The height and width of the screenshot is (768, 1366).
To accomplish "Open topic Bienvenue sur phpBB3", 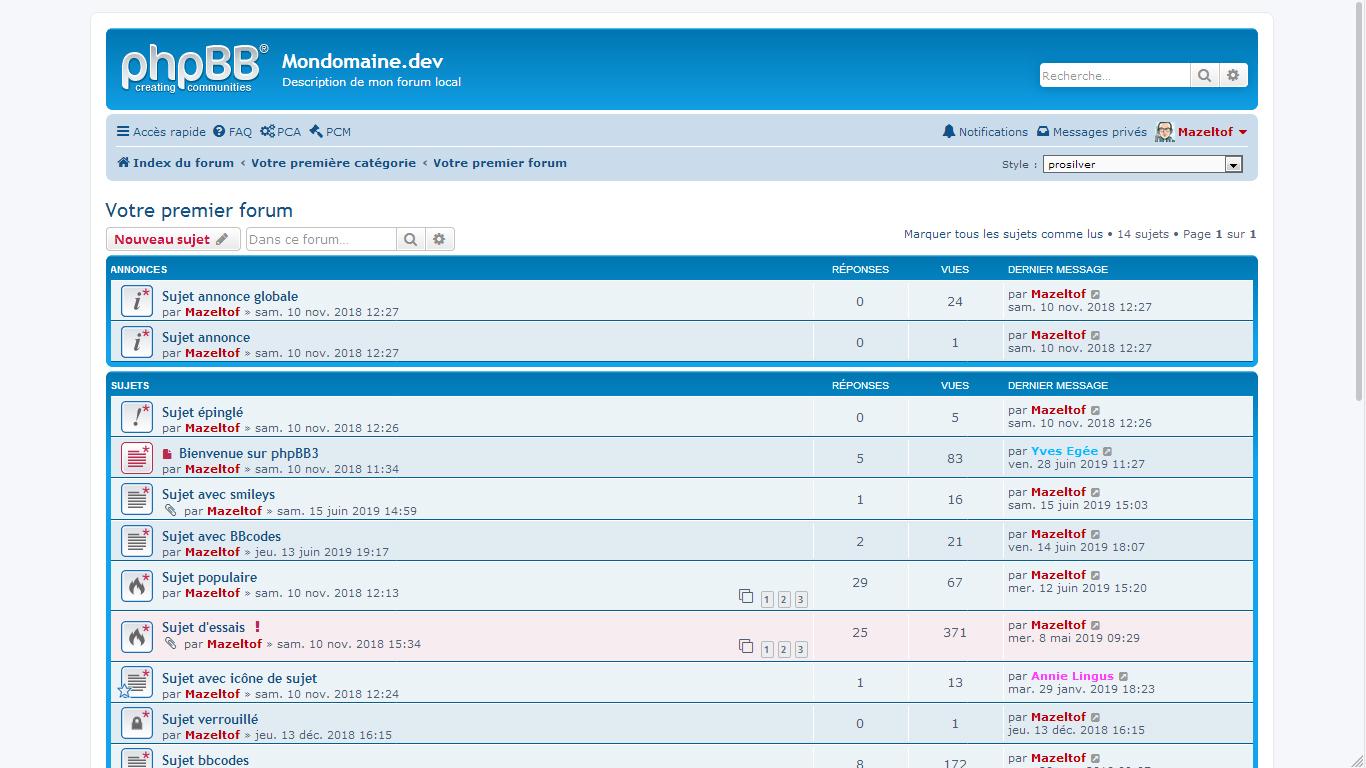I will (x=249, y=453).
